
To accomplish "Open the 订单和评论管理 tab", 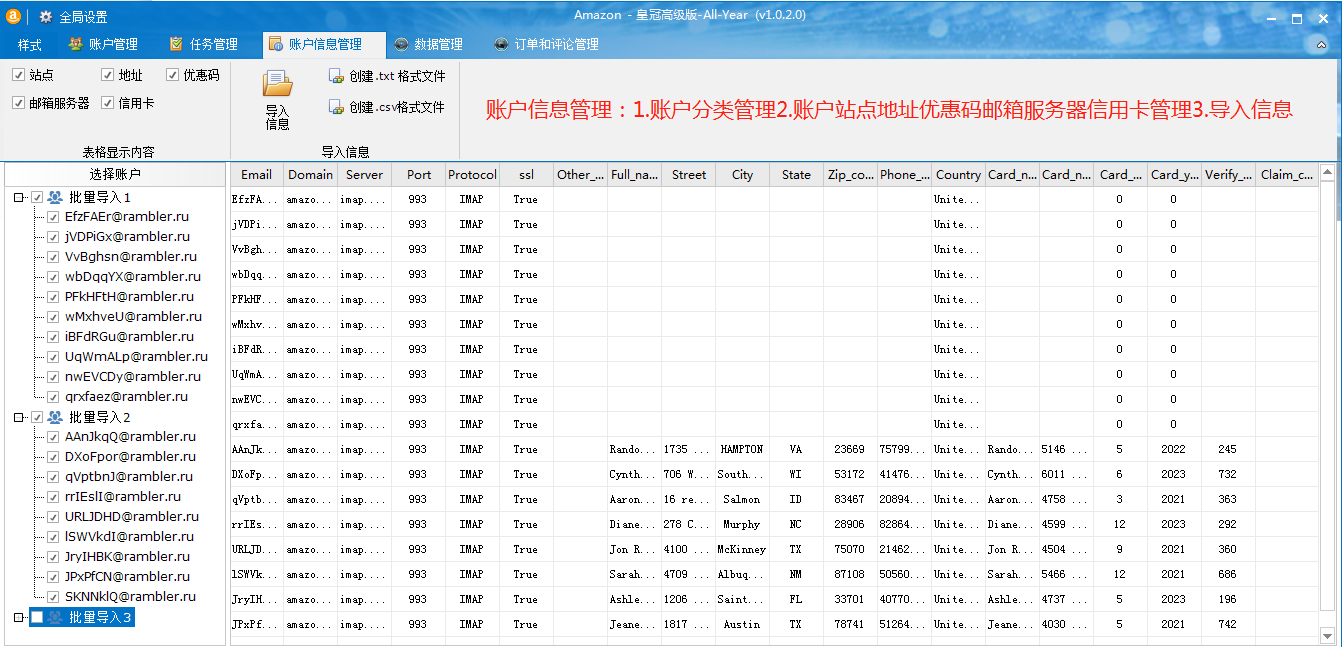I will [x=546, y=44].
